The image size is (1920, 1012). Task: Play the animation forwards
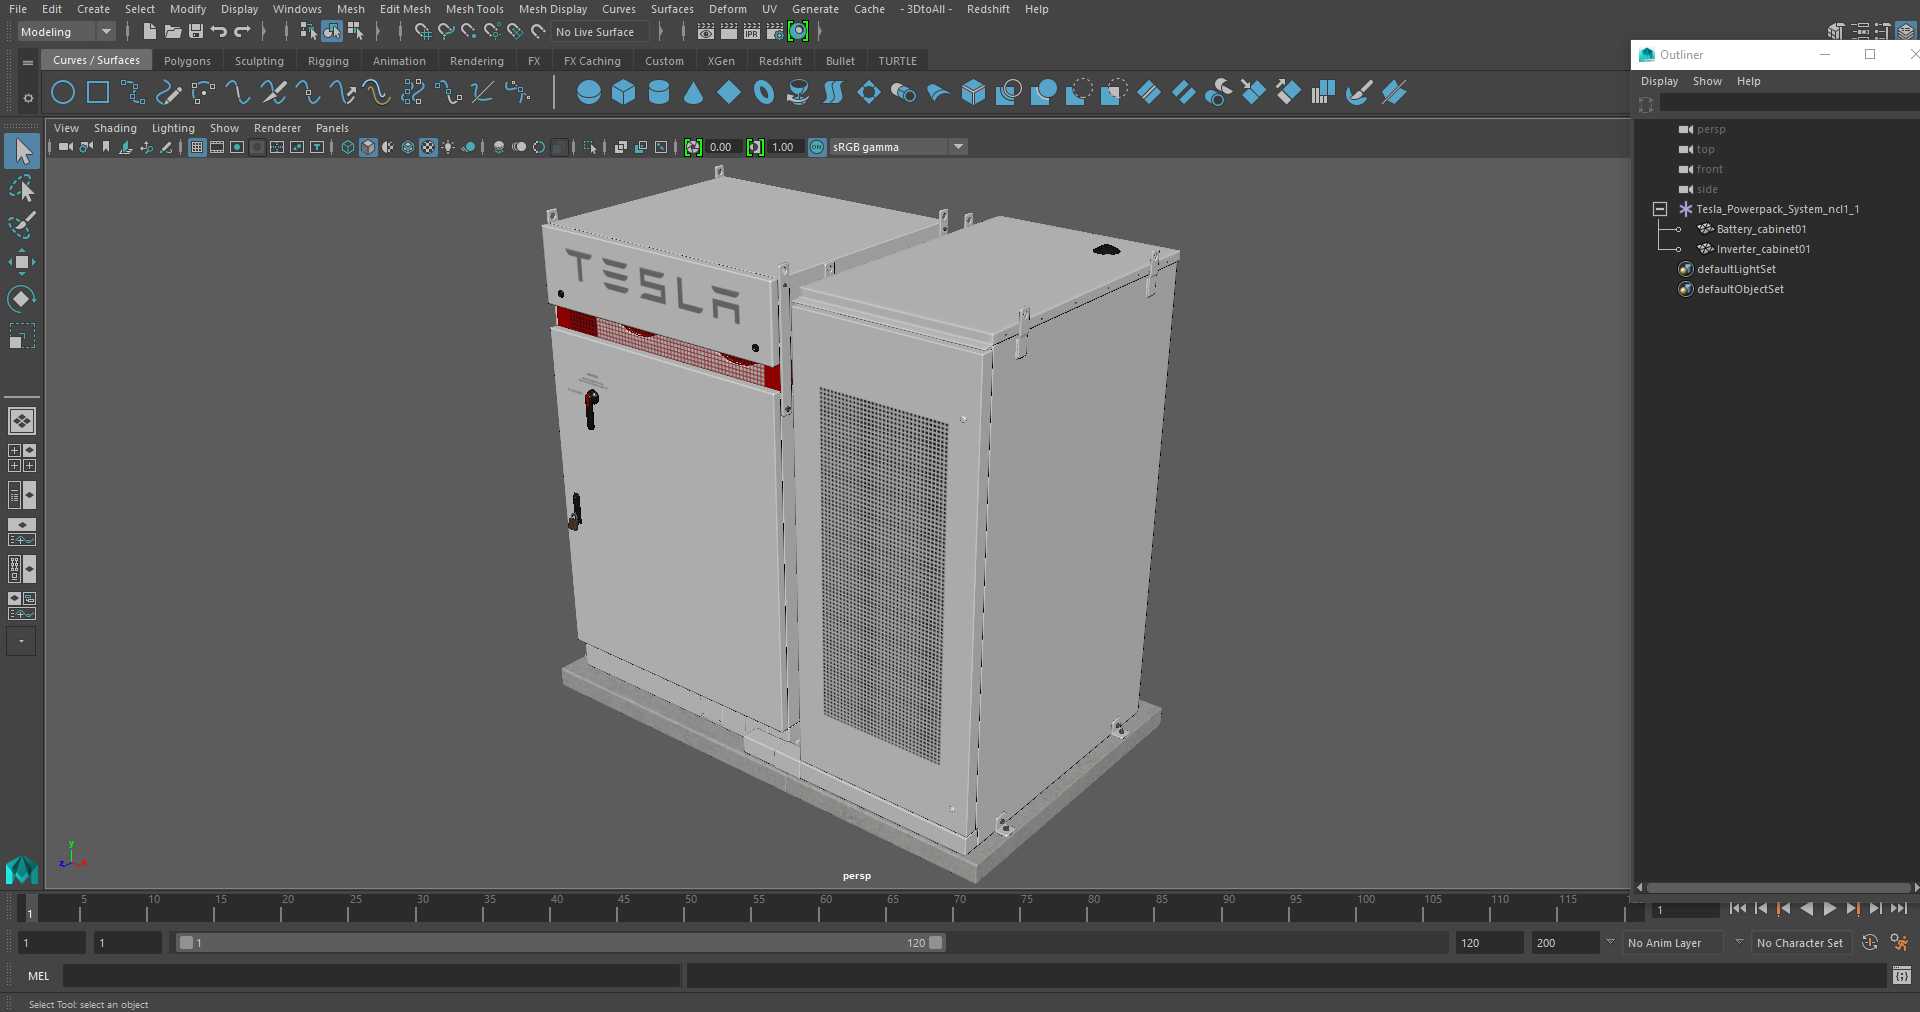[1829, 909]
